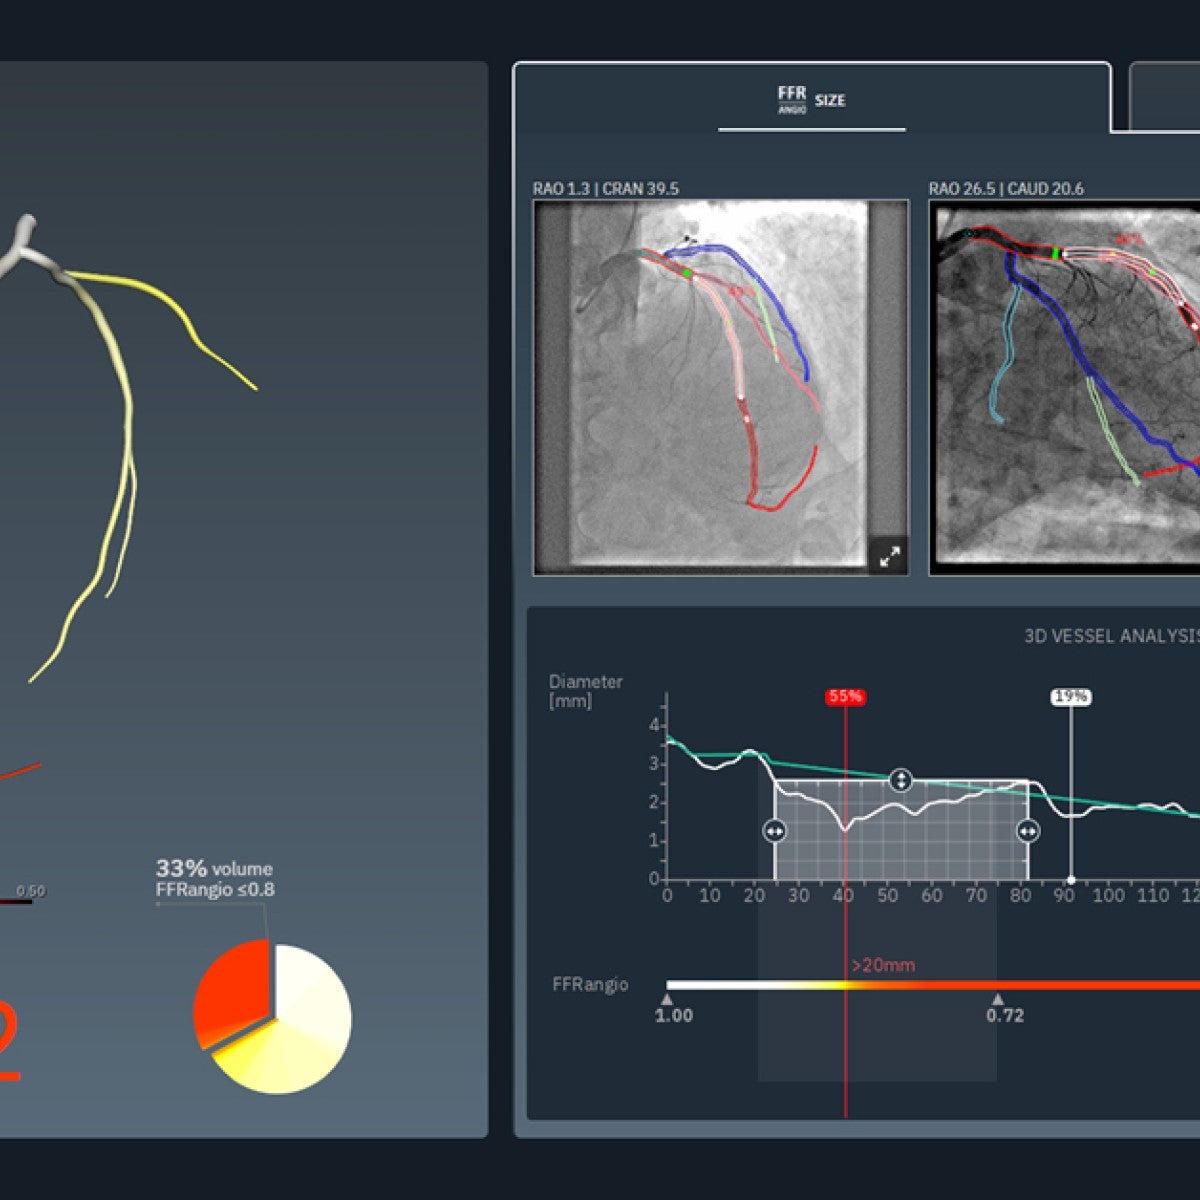Click the vertical adjust handle on the reference line
Viewport: 1200px width, 1200px height.
pyautogui.click(x=901, y=780)
